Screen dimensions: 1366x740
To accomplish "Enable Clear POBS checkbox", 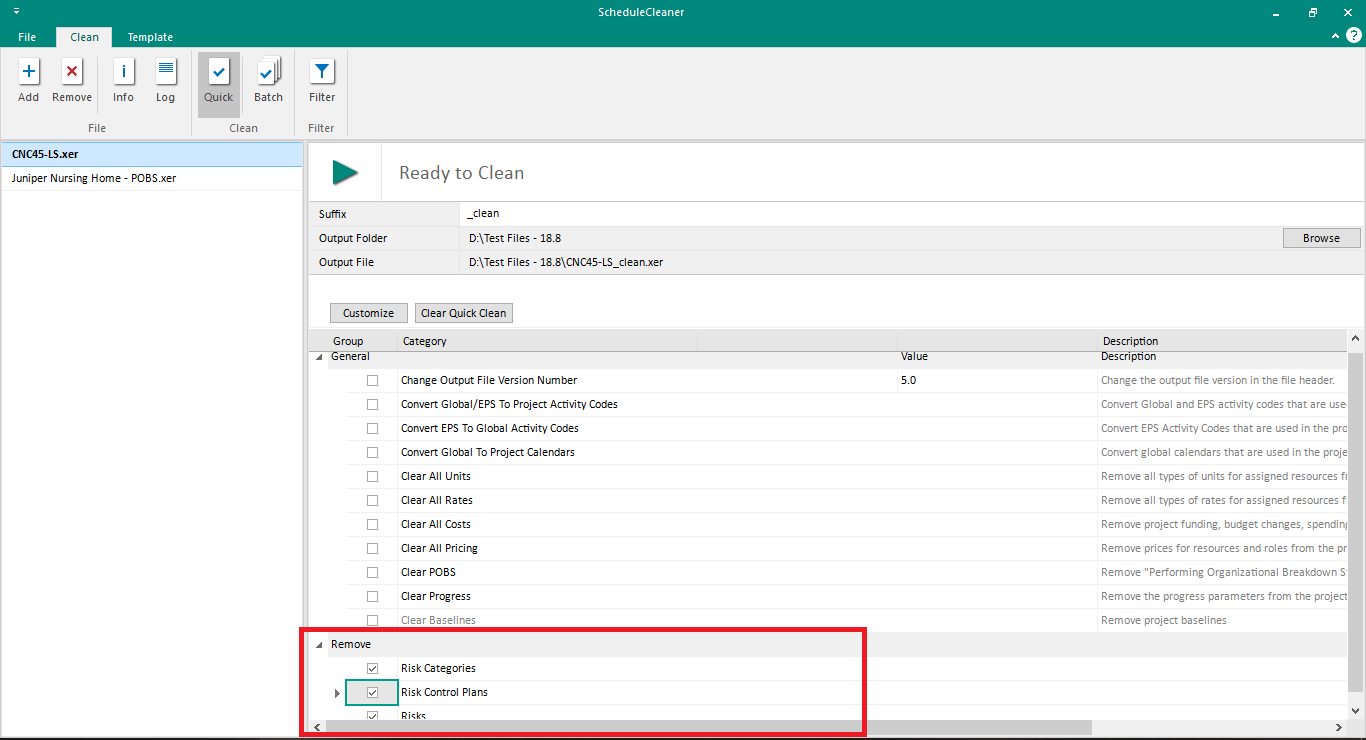I will point(372,572).
